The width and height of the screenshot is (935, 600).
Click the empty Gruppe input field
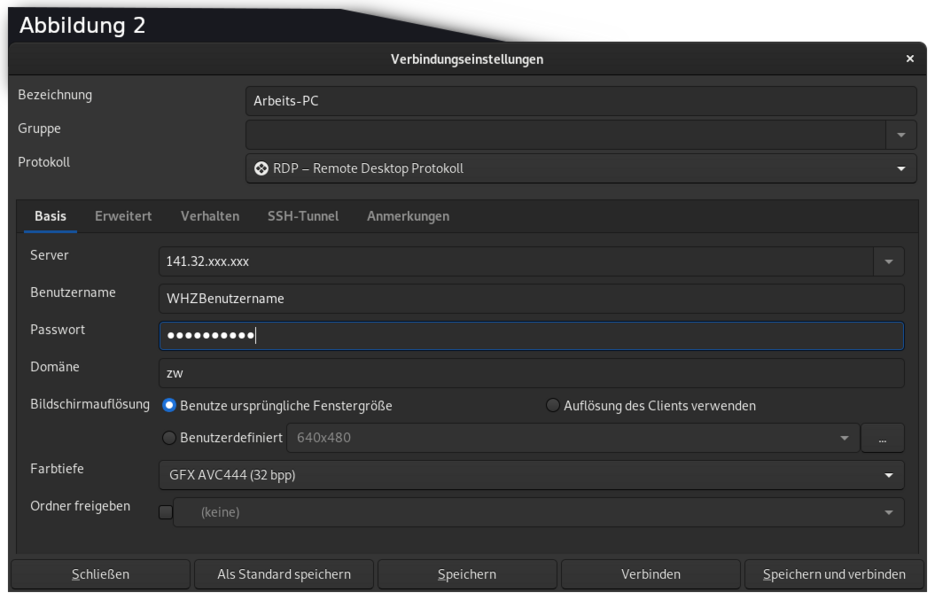coord(566,135)
